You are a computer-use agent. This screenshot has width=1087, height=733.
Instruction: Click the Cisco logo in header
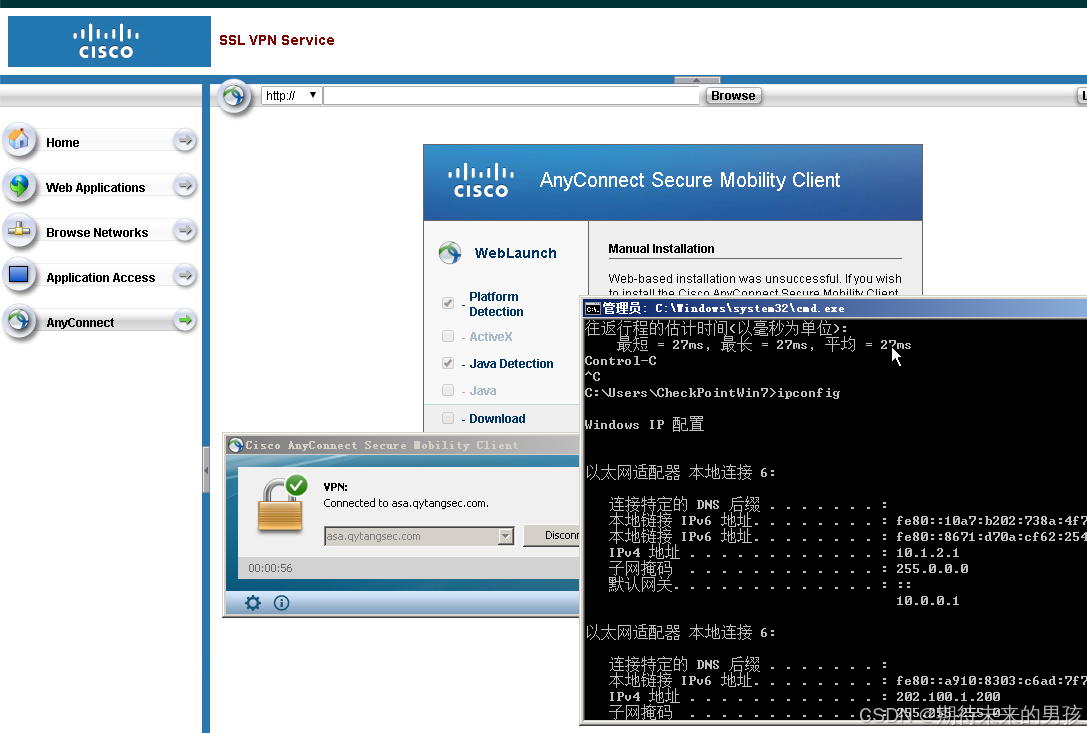tap(109, 42)
